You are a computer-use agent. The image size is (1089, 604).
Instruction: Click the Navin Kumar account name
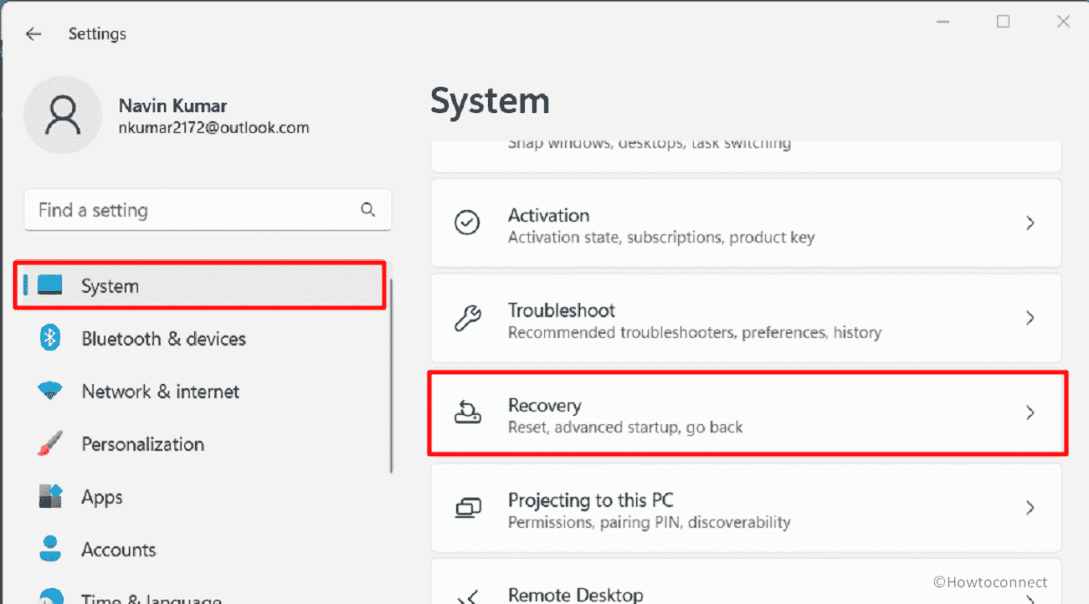[x=172, y=106]
